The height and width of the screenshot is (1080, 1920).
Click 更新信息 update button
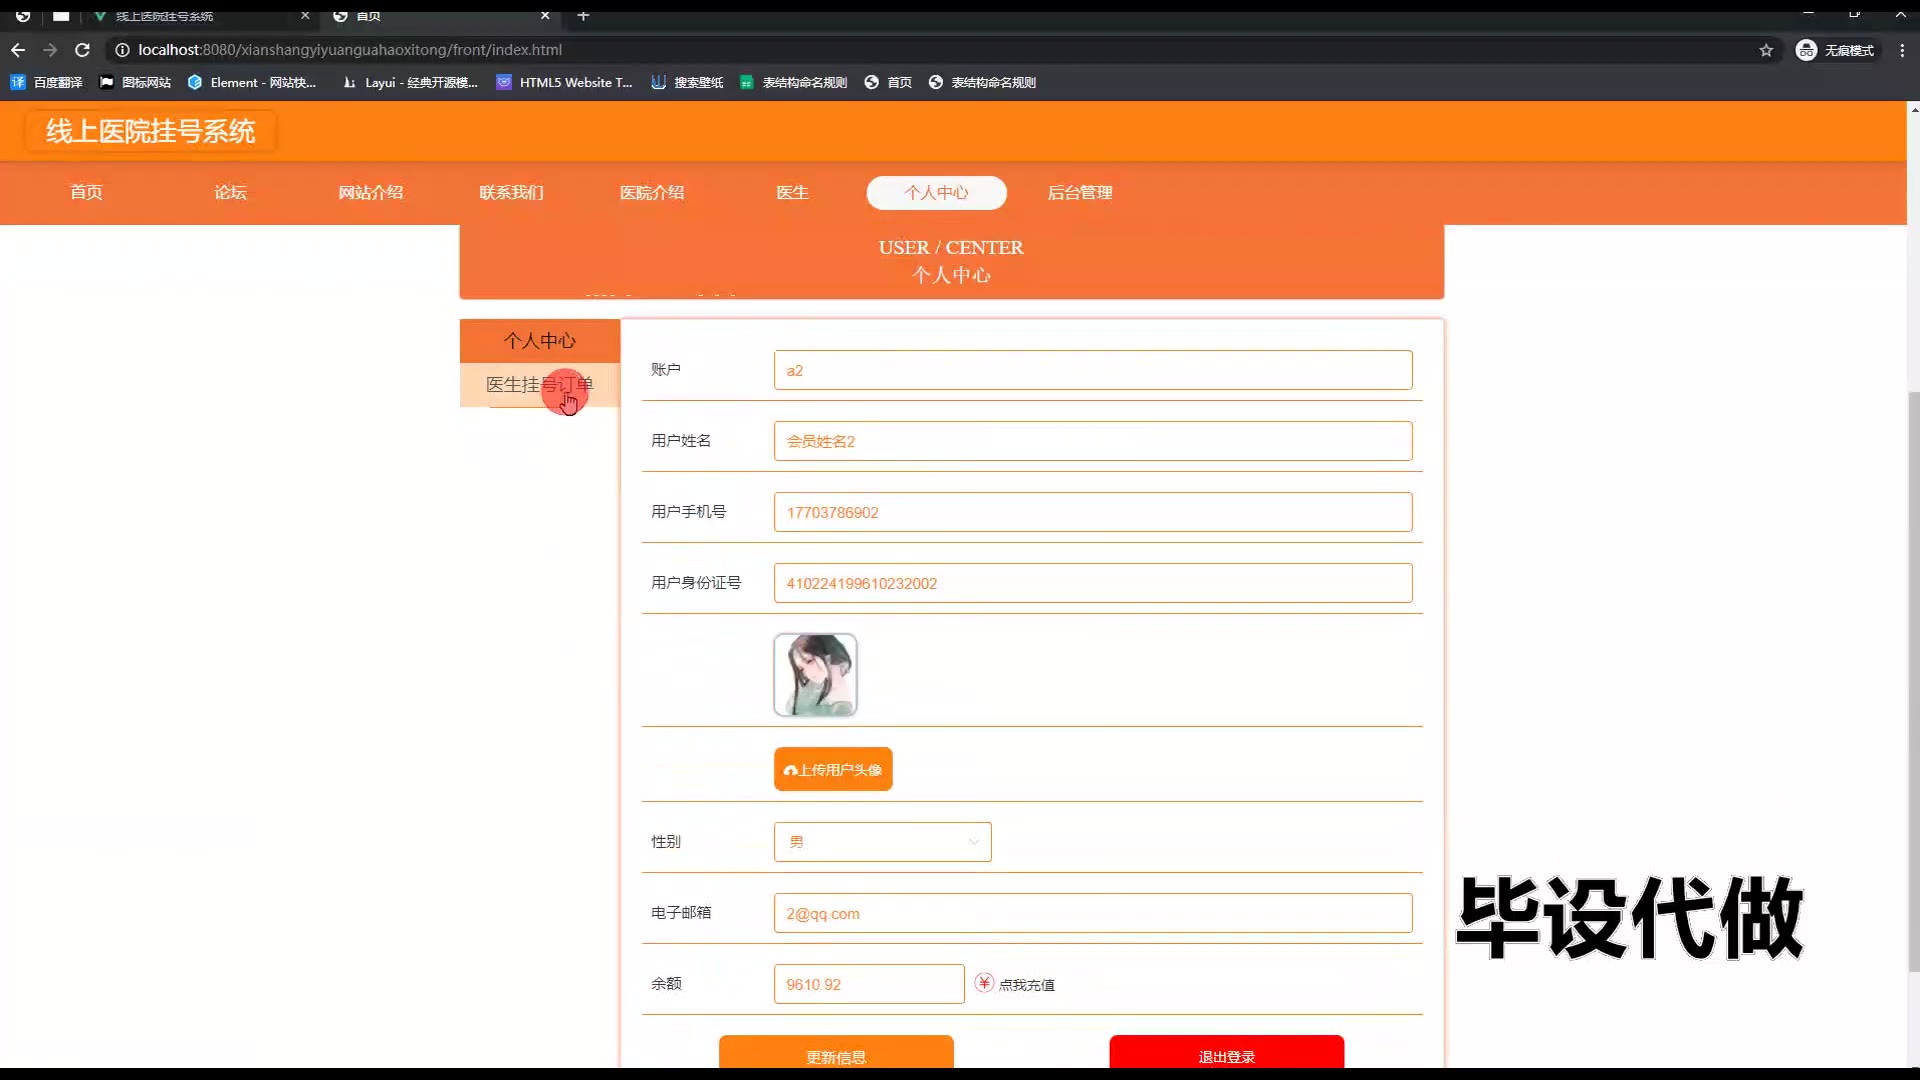(x=836, y=1054)
